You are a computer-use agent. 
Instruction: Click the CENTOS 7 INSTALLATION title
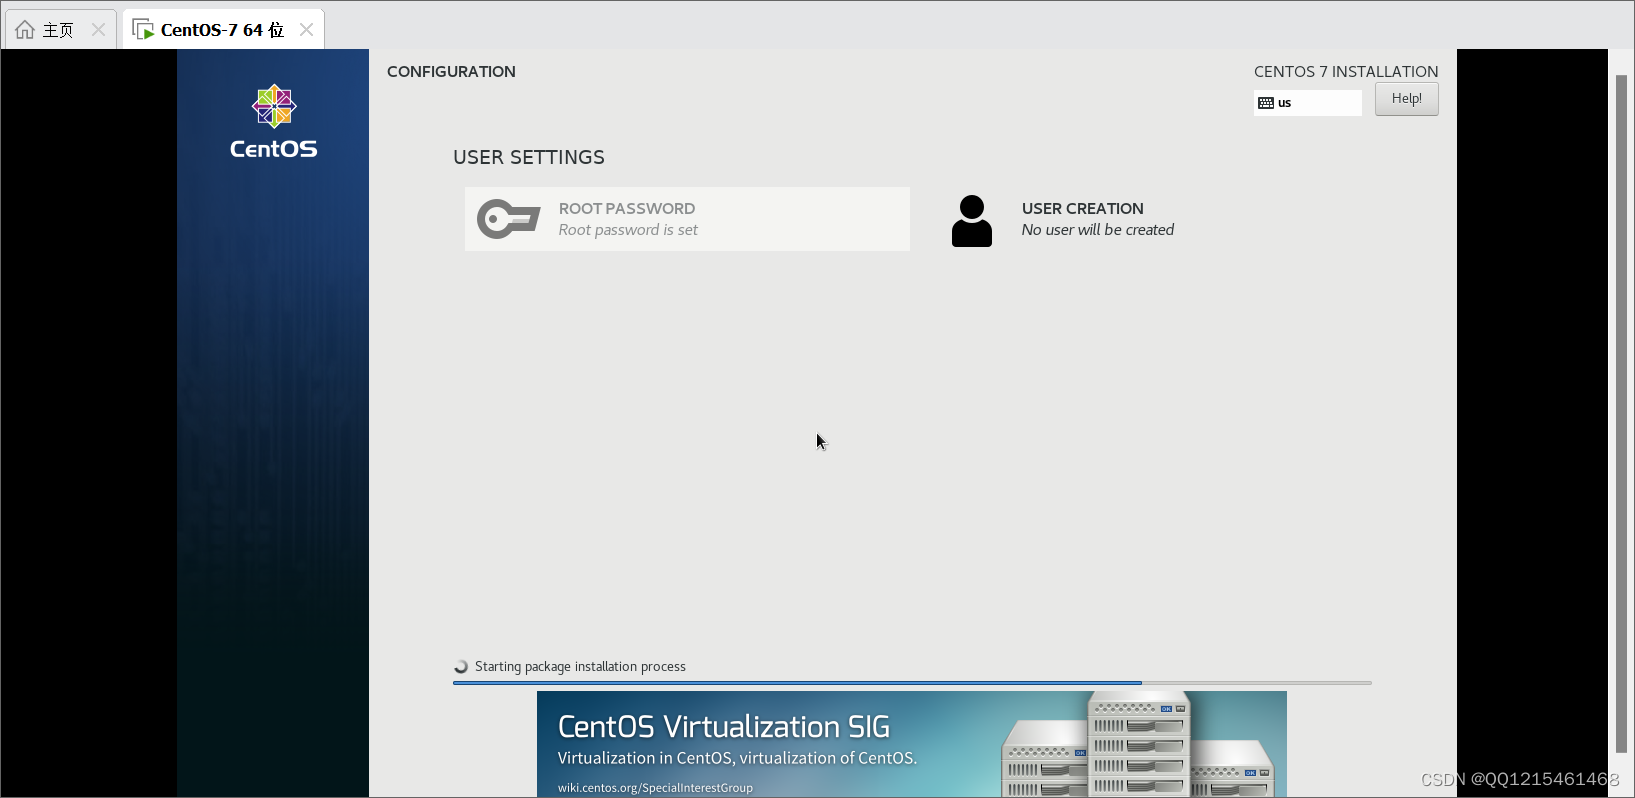point(1346,72)
